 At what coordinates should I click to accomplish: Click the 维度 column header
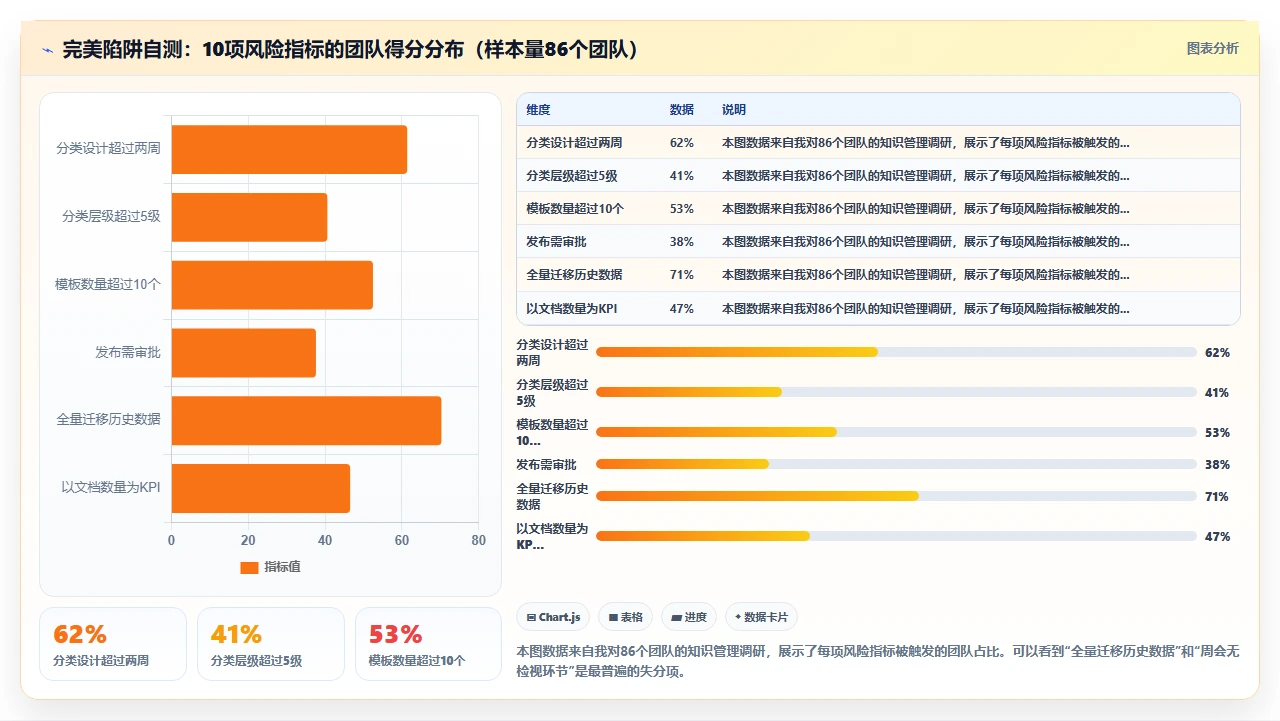click(538, 110)
